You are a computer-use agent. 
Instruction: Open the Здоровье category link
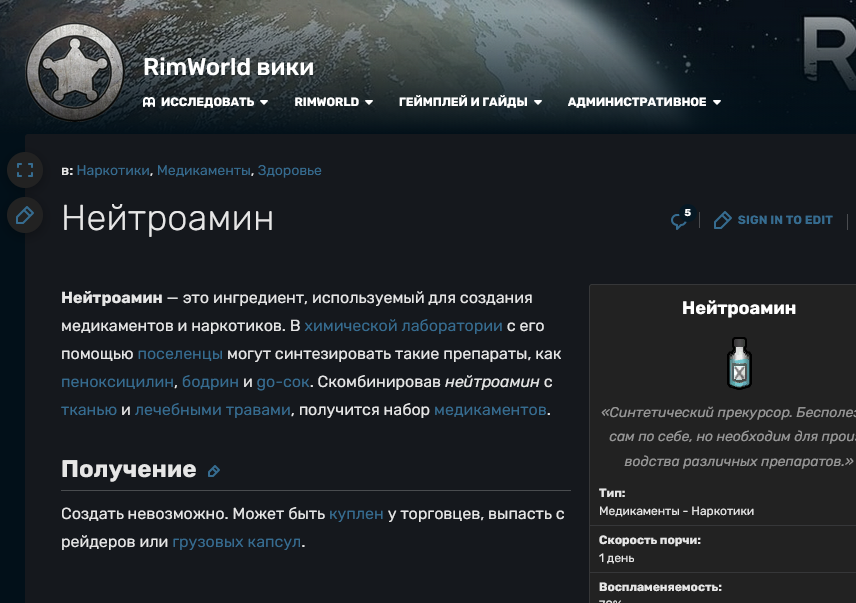289,170
